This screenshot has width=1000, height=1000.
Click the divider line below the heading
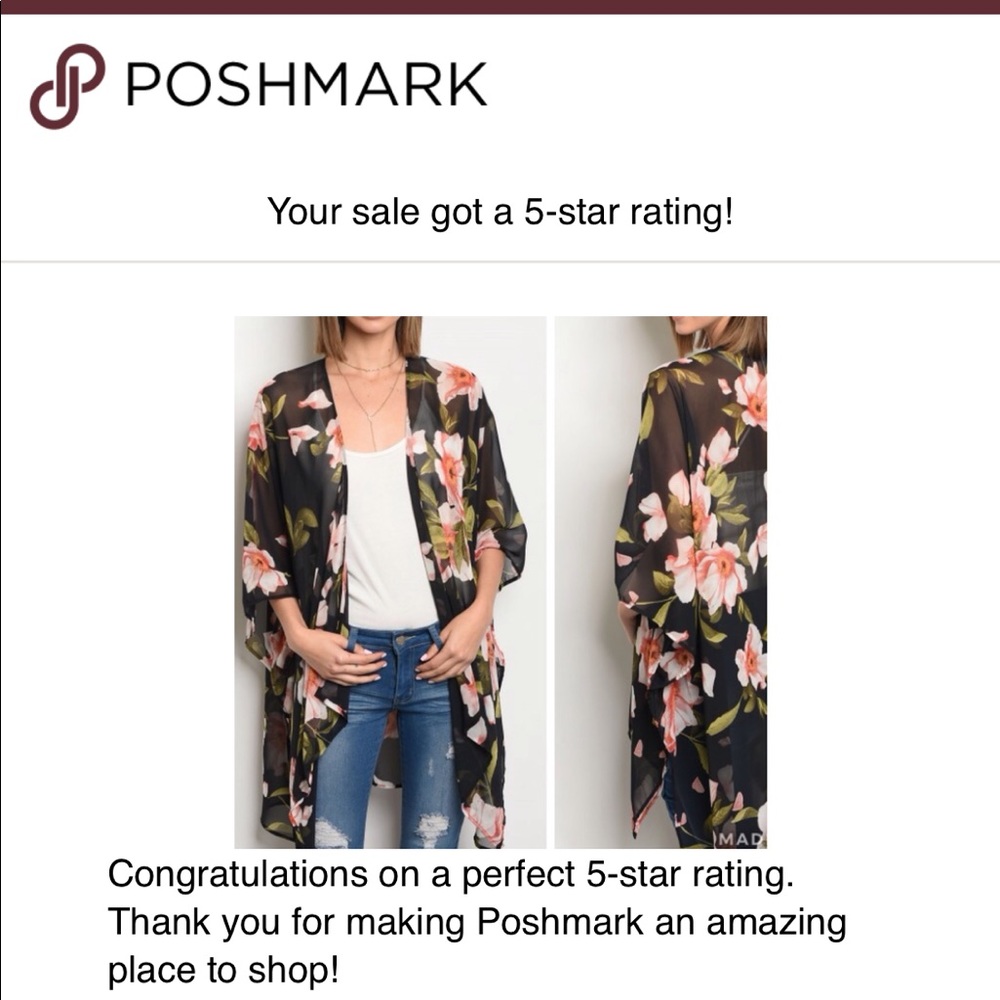[x=500, y=262]
